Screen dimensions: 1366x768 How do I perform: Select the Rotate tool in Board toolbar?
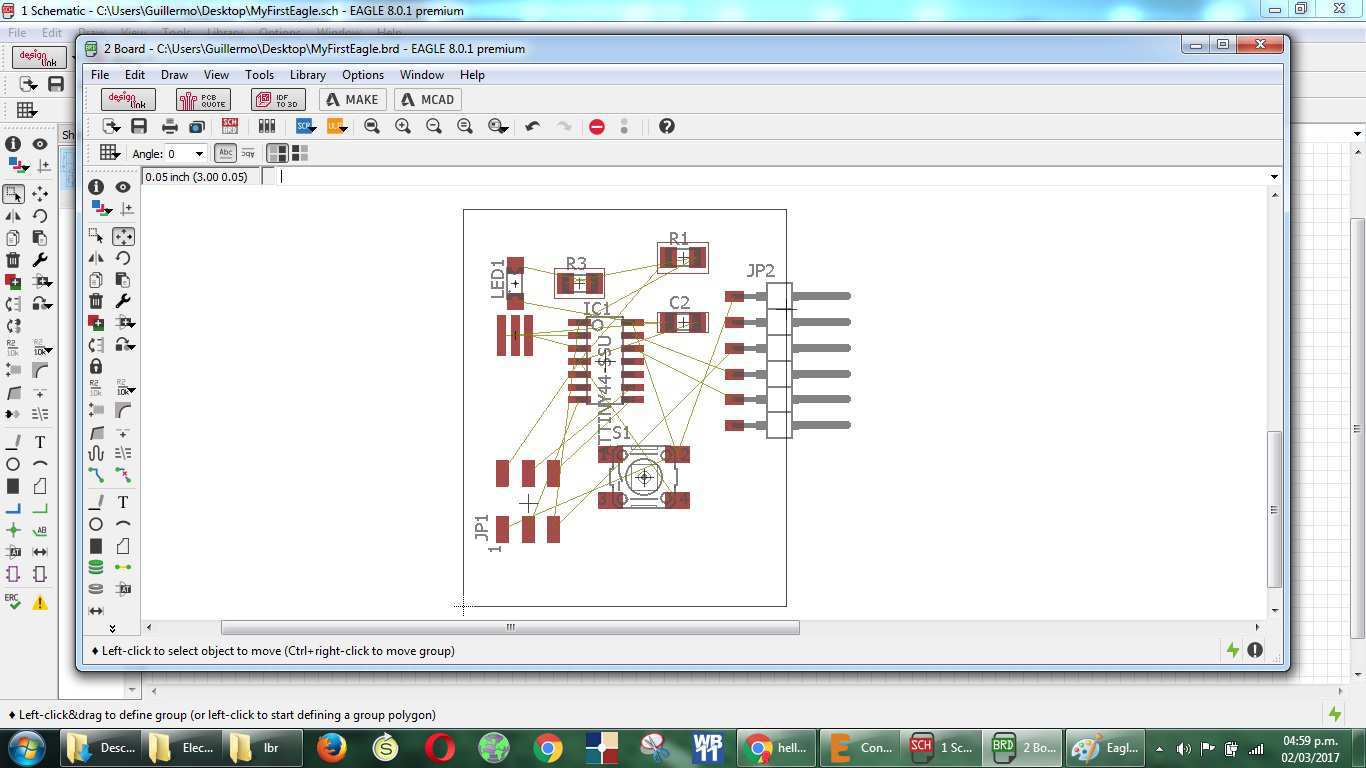(123, 258)
